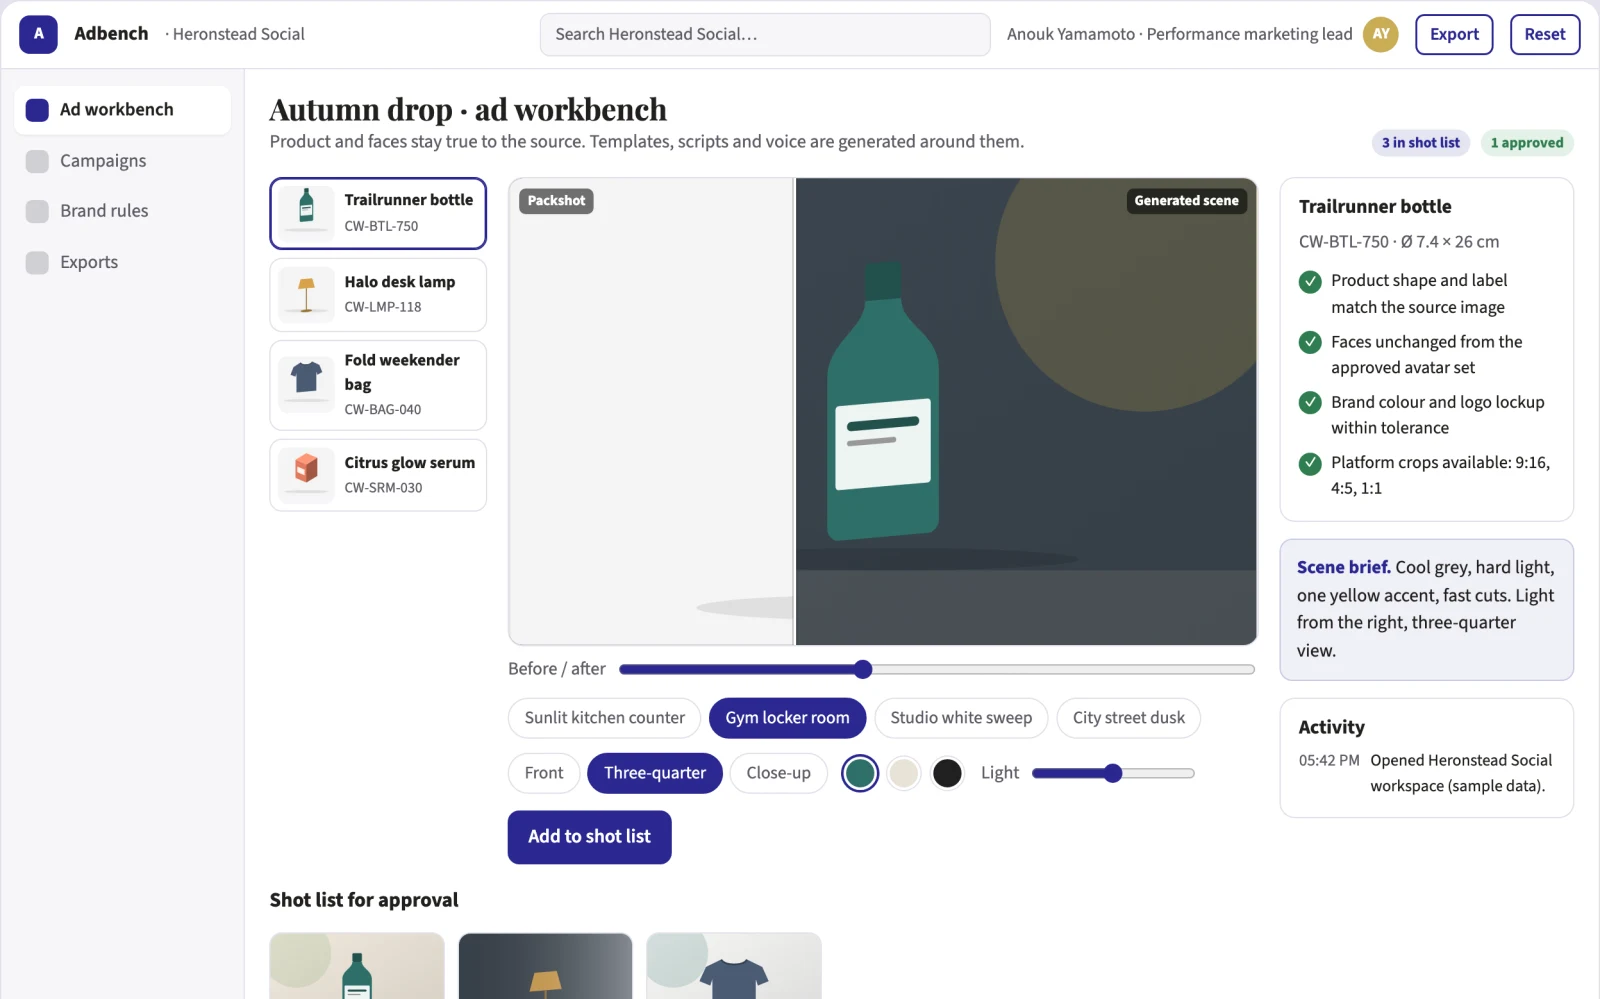Choose the Front view angle
Screen dimensions: 1600x999
[544, 773]
